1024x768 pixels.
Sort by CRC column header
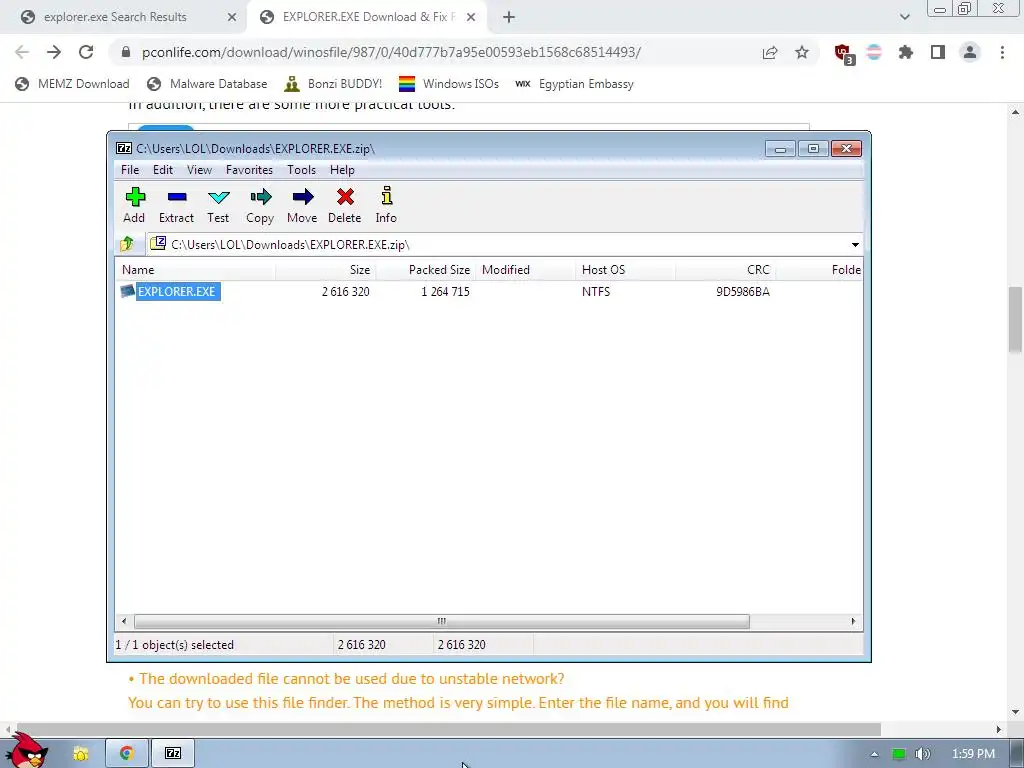(726, 270)
